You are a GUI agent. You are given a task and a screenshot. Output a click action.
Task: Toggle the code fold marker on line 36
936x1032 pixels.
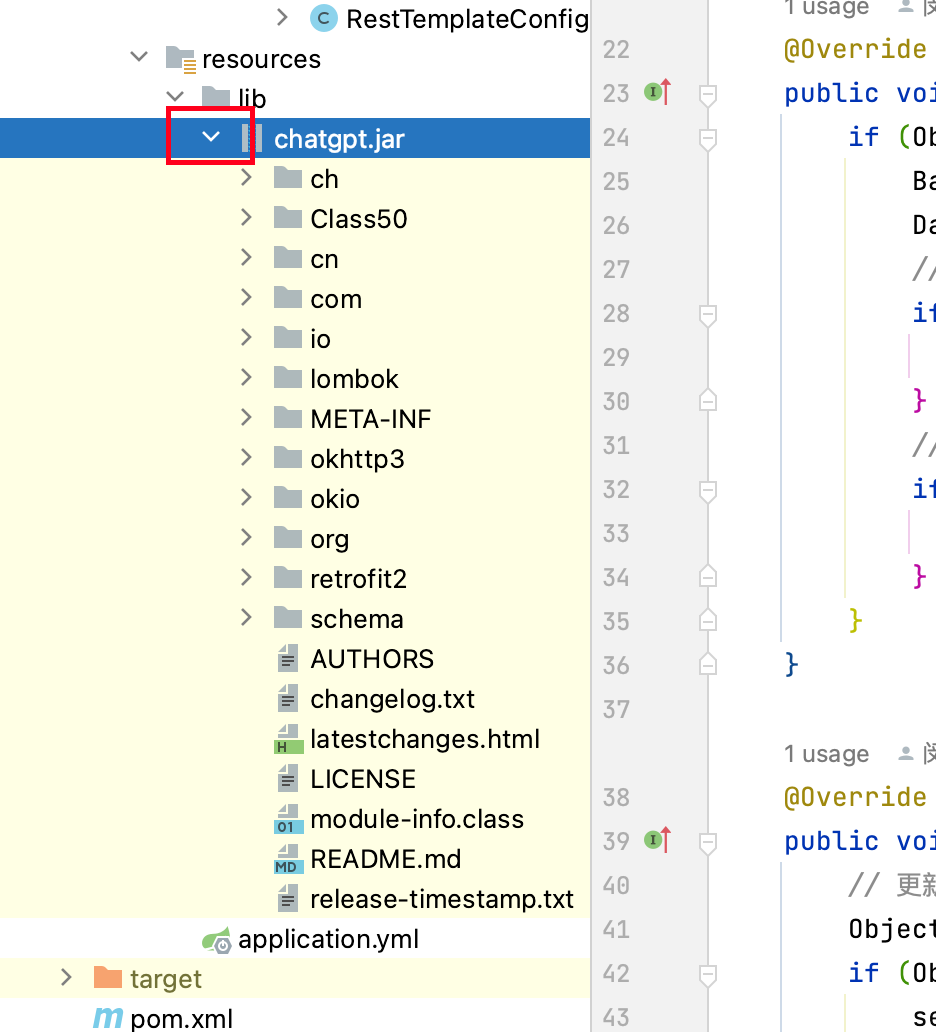pyautogui.click(x=708, y=664)
